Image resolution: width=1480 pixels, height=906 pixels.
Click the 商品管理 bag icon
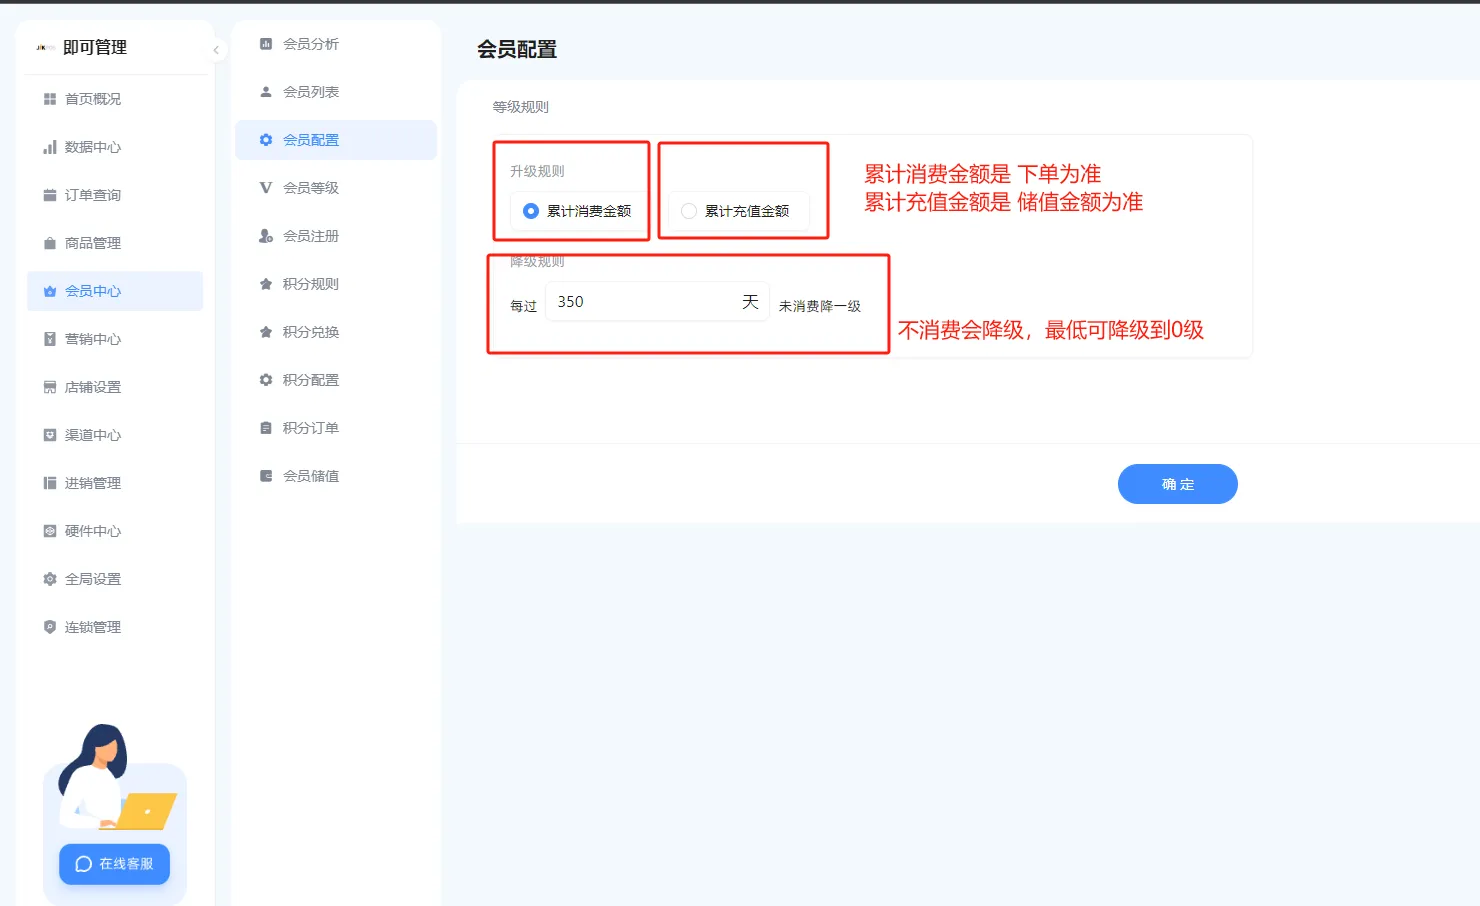click(x=50, y=243)
